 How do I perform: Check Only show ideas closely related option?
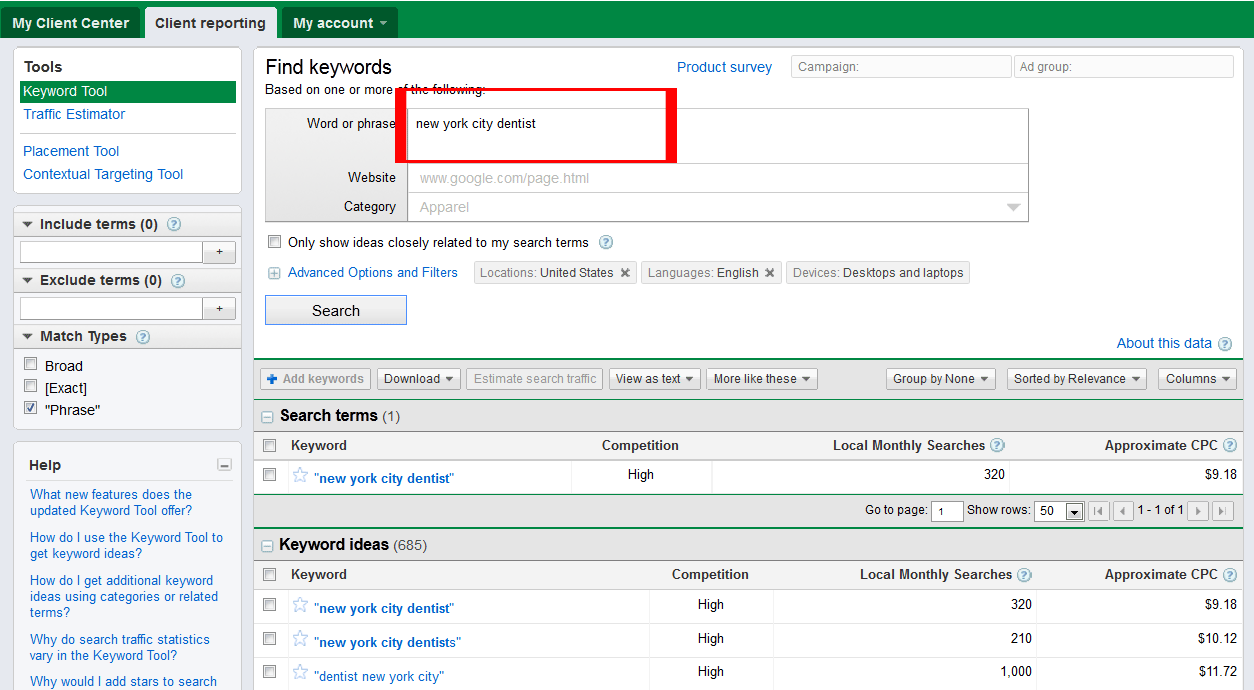click(275, 242)
